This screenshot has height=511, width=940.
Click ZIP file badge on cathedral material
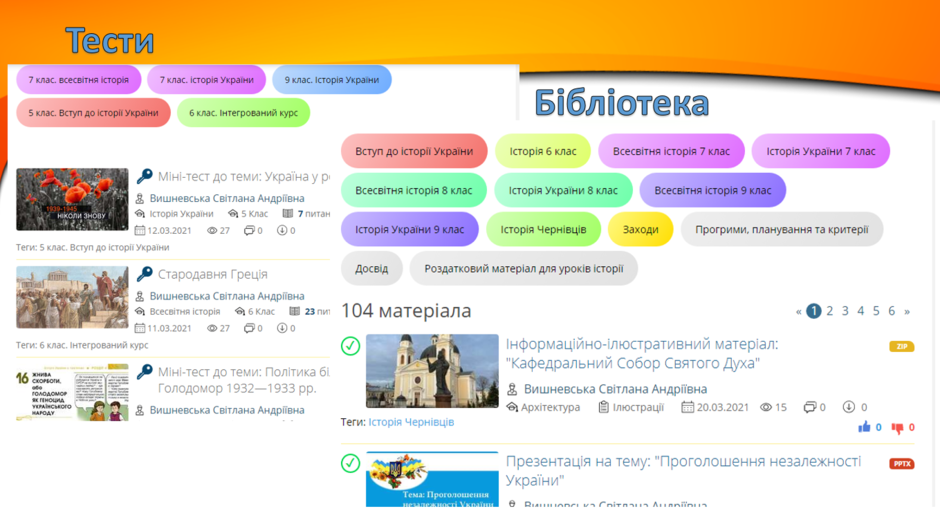[902, 346]
